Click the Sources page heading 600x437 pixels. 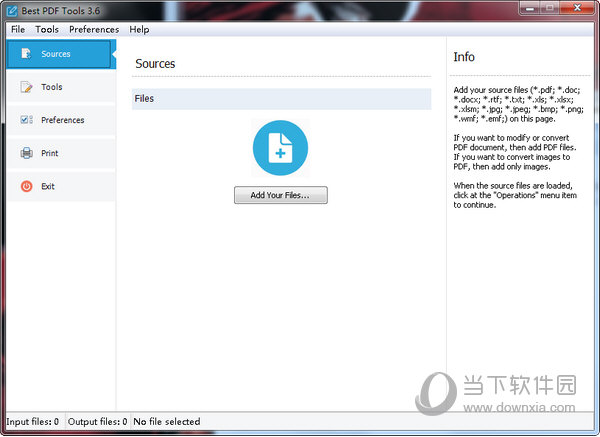[155, 64]
